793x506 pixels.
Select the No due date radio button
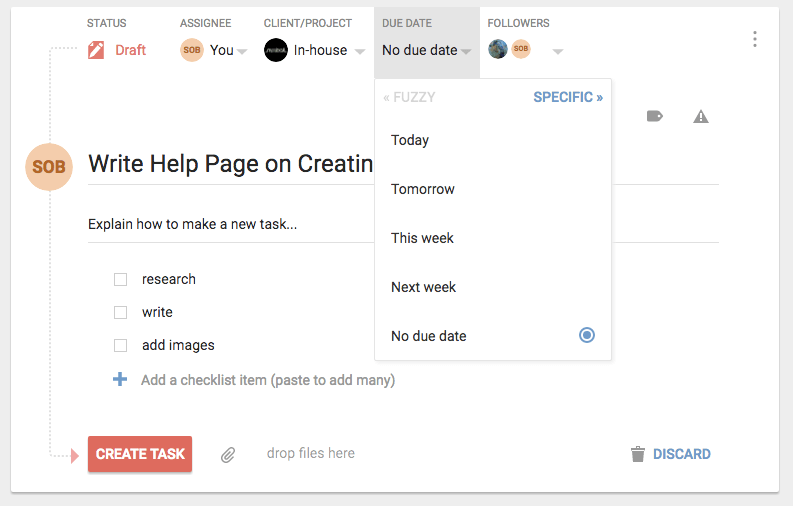(x=587, y=335)
